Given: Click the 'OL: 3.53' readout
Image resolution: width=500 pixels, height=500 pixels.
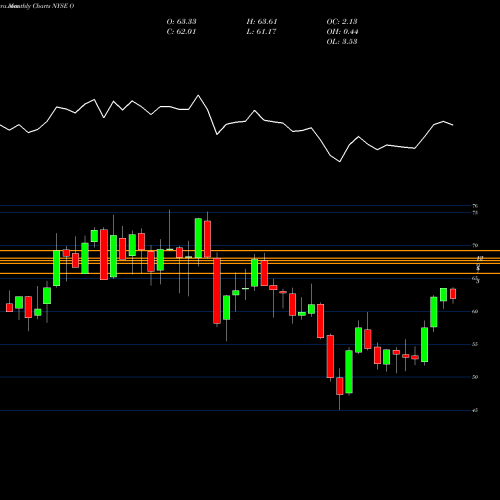Looking at the screenshot, I should point(342,42).
